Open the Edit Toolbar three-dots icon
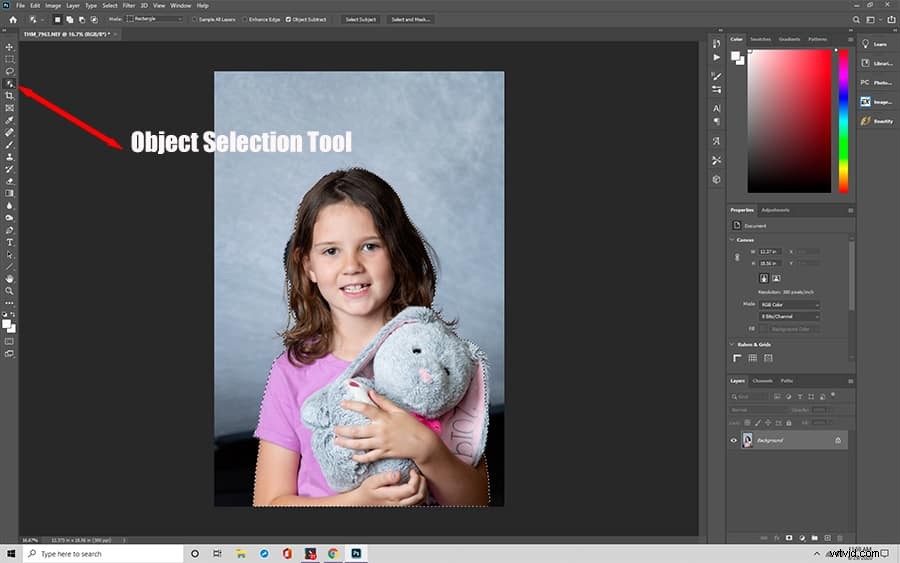Image resolution: width=900 pixels, height=563 pixels. point(9,303)
